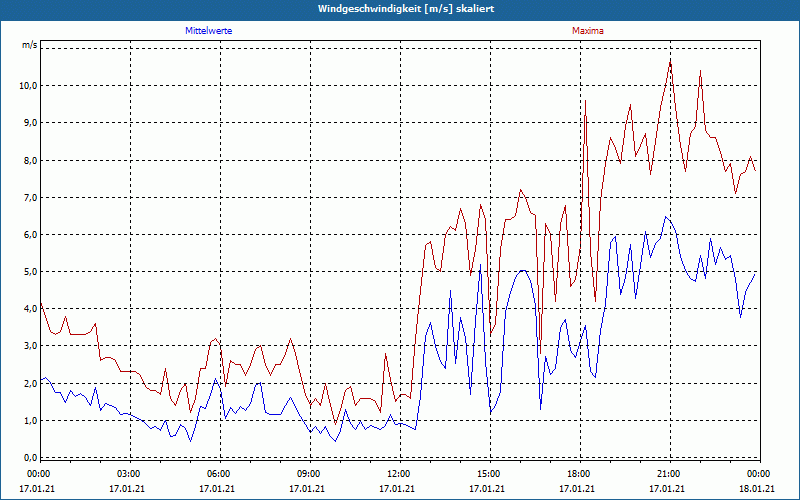Click the 3,0 y-axis value
This screenshot has height=500, width=800.
pos(30,346)
